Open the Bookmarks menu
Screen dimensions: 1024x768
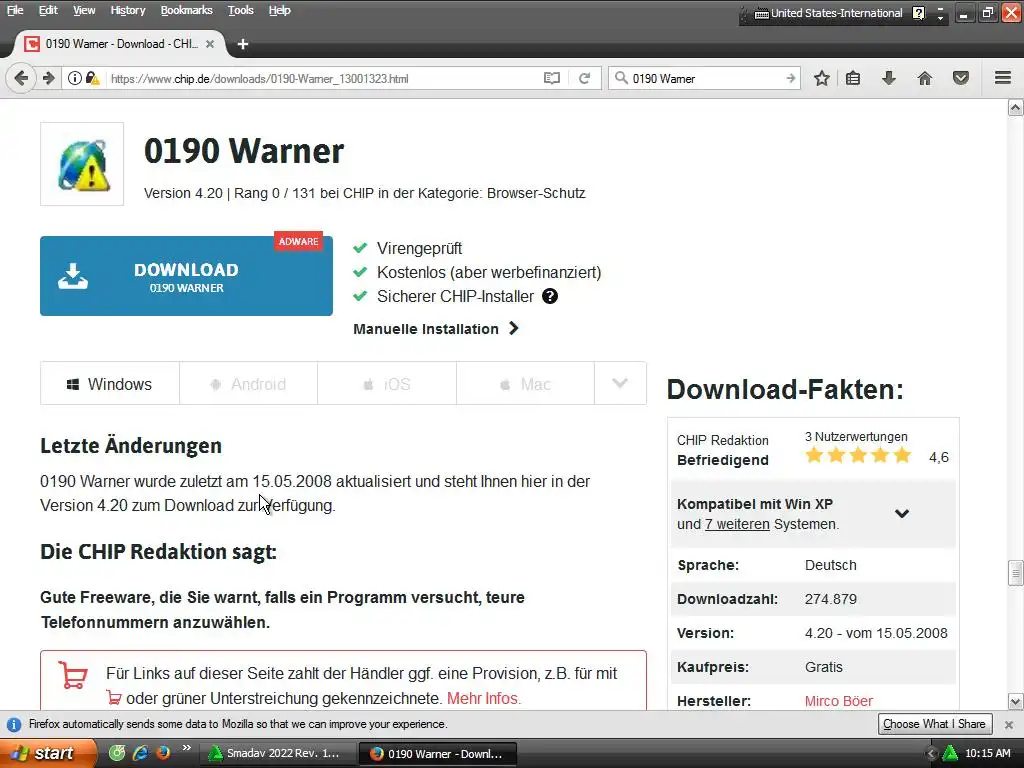pyautogui.click(x=187, y=10)
